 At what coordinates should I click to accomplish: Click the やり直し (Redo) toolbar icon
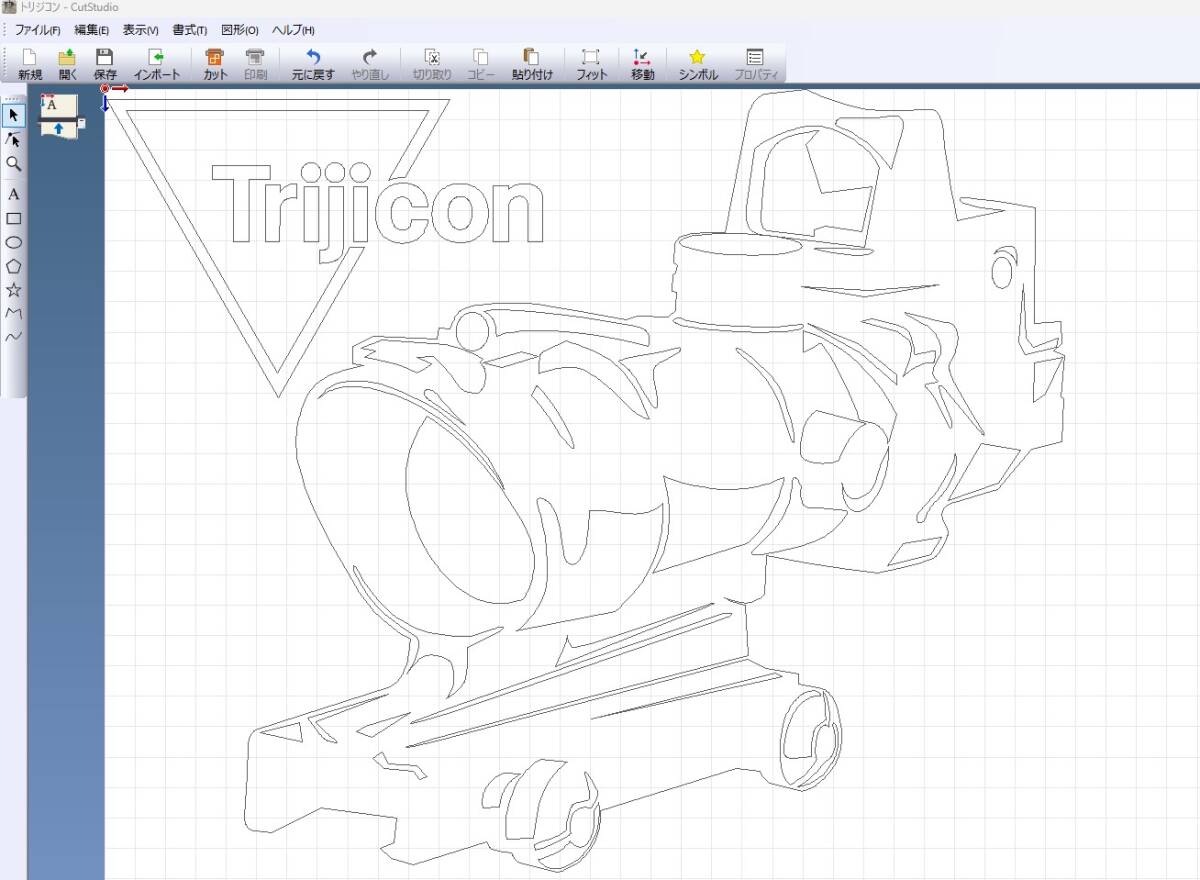[x=370, y=64]
